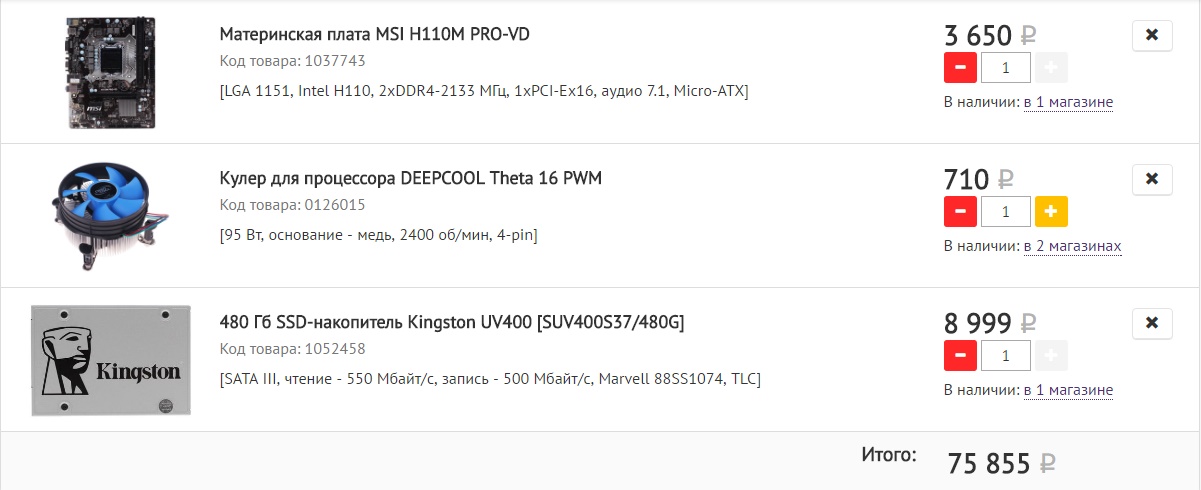Remove DEEPCOOL Theta cooler from cart

tap(1152, 179)
